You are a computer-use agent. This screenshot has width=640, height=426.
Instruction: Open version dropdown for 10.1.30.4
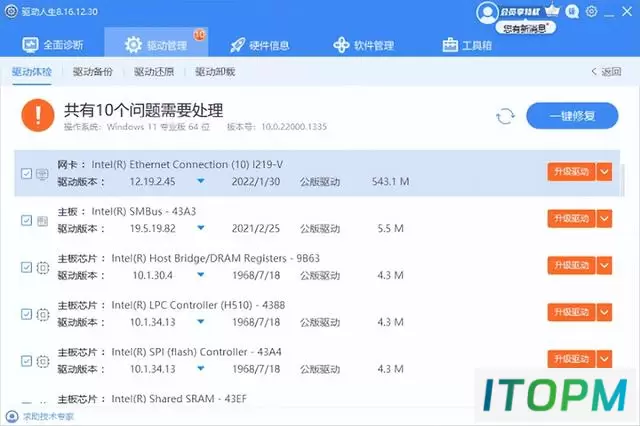pos(201,275)
